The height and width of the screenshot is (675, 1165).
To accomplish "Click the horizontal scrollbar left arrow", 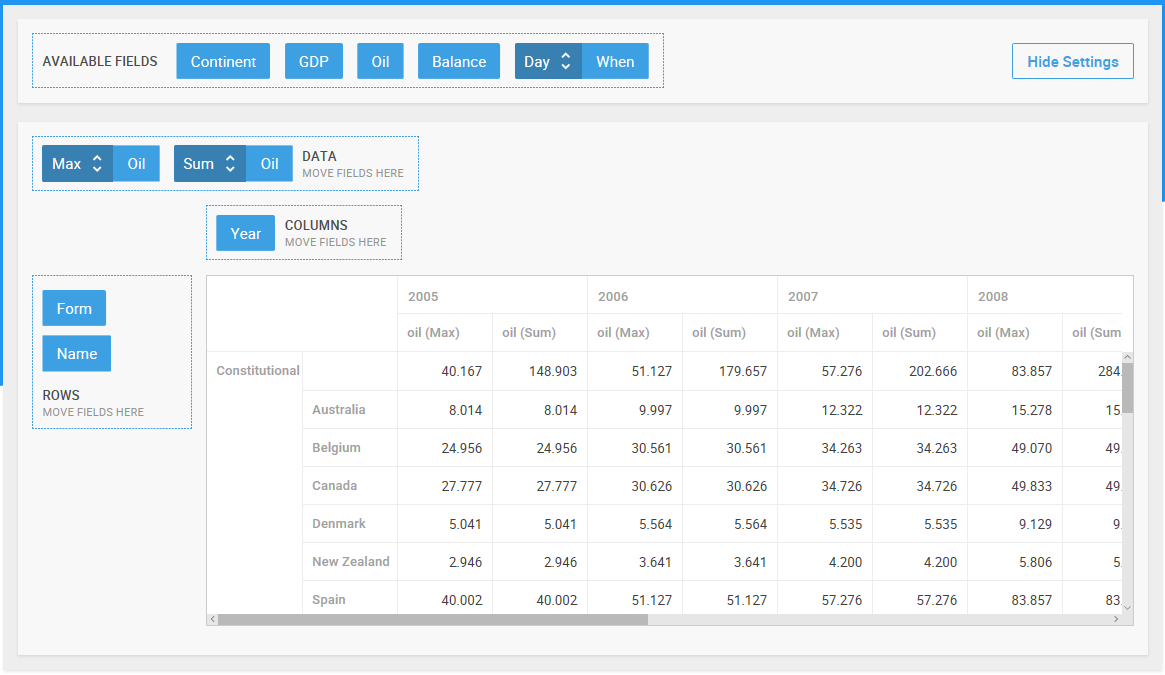I will point(212,619).
